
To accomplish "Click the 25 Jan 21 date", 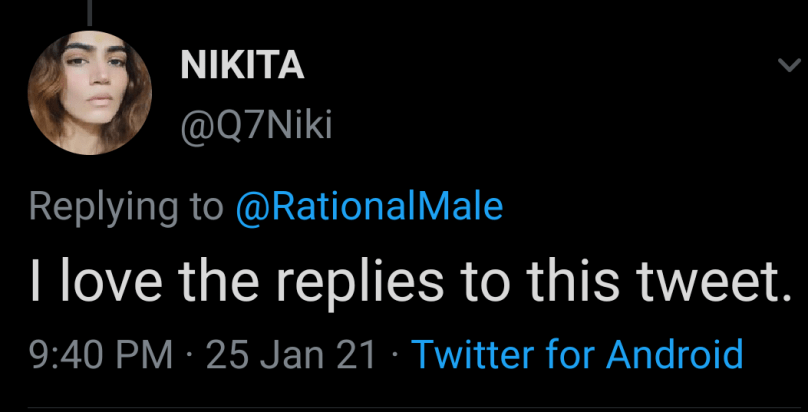I will click(292, 354).
